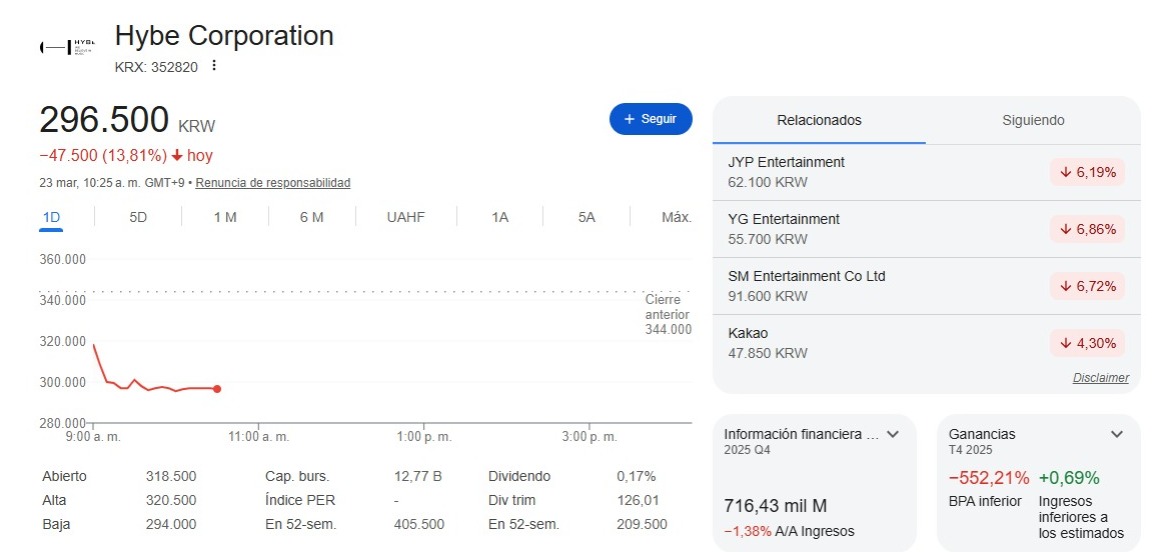Open the Renuncia de responsabilidad link

point(273,183)
